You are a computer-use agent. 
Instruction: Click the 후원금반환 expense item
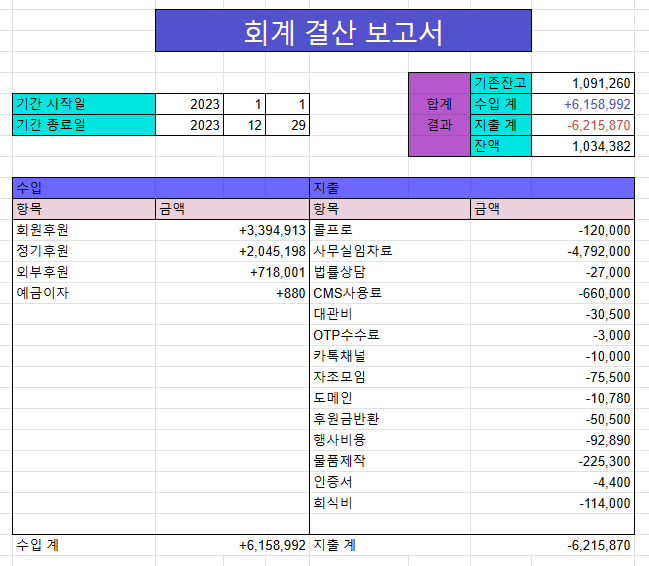pyautogui.click(x=390, y=419)
